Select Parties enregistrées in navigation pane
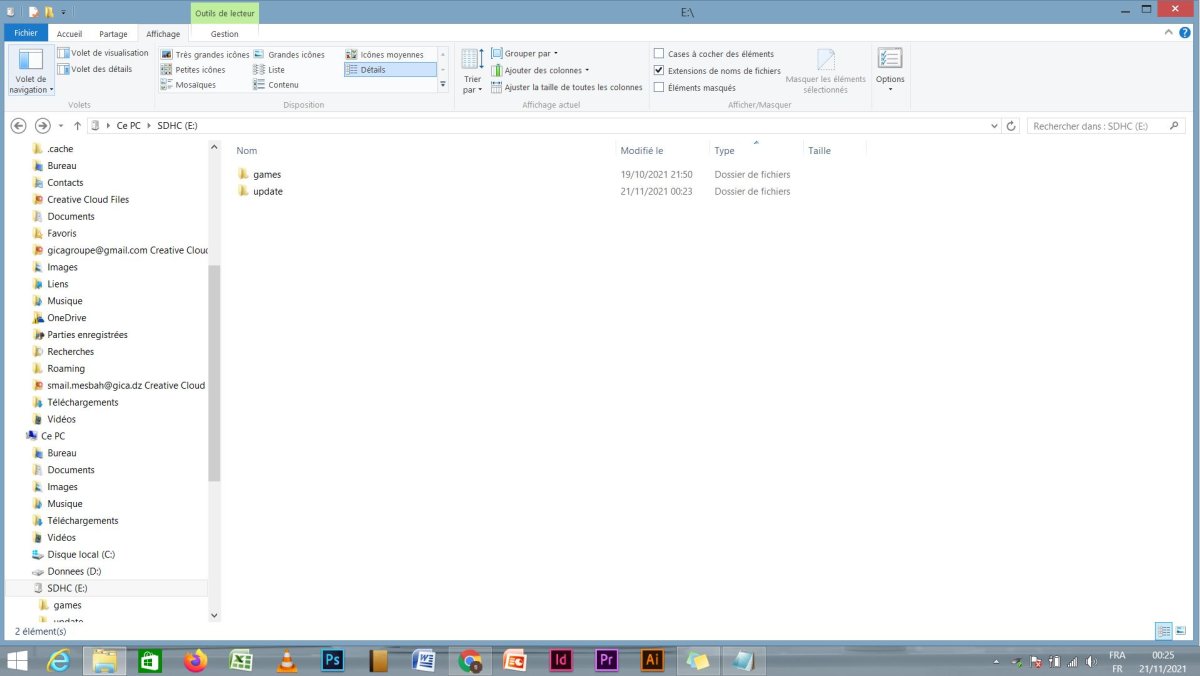Viewport: 1200px width, 676px height. tap(87, 335)
